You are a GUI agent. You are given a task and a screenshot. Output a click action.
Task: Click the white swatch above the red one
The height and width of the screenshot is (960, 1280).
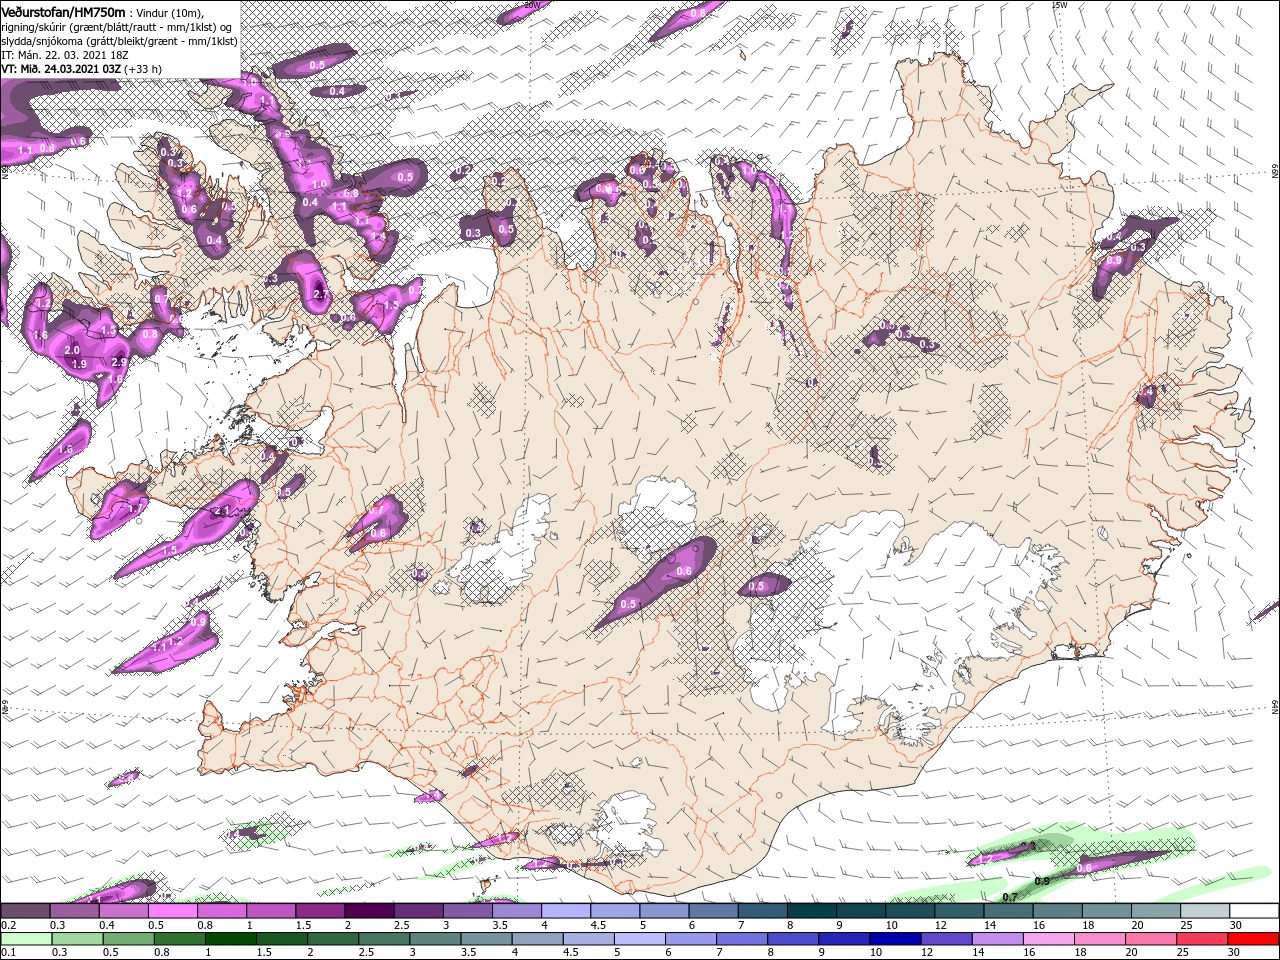1255,911
